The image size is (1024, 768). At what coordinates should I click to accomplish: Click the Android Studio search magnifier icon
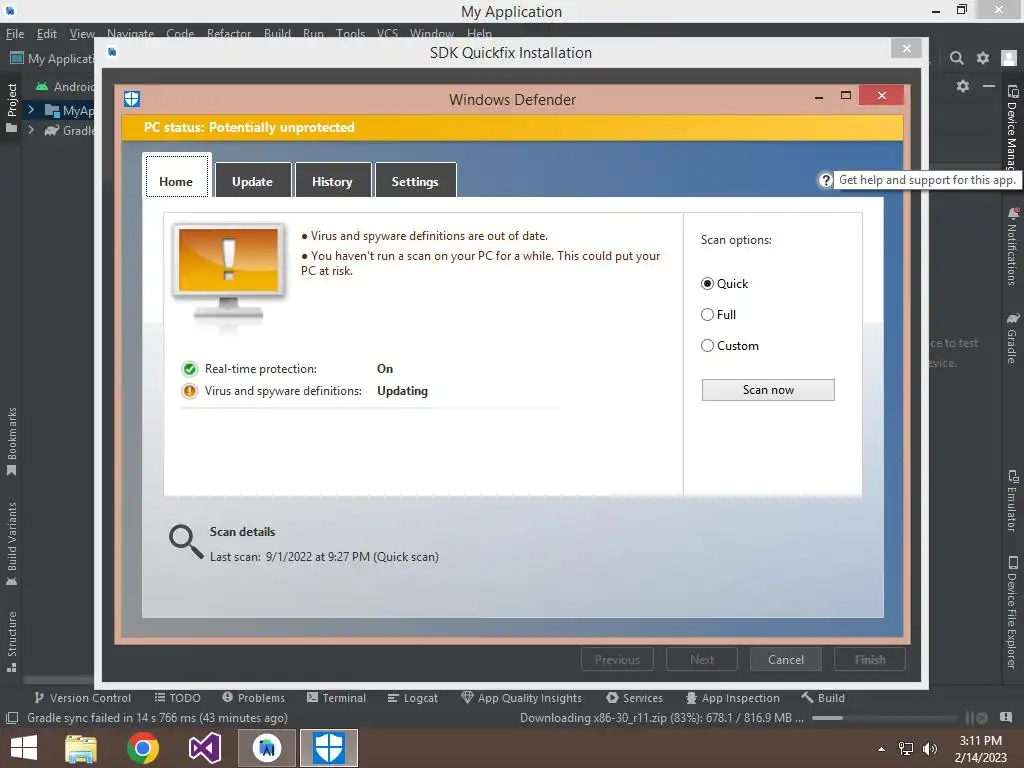957,58
